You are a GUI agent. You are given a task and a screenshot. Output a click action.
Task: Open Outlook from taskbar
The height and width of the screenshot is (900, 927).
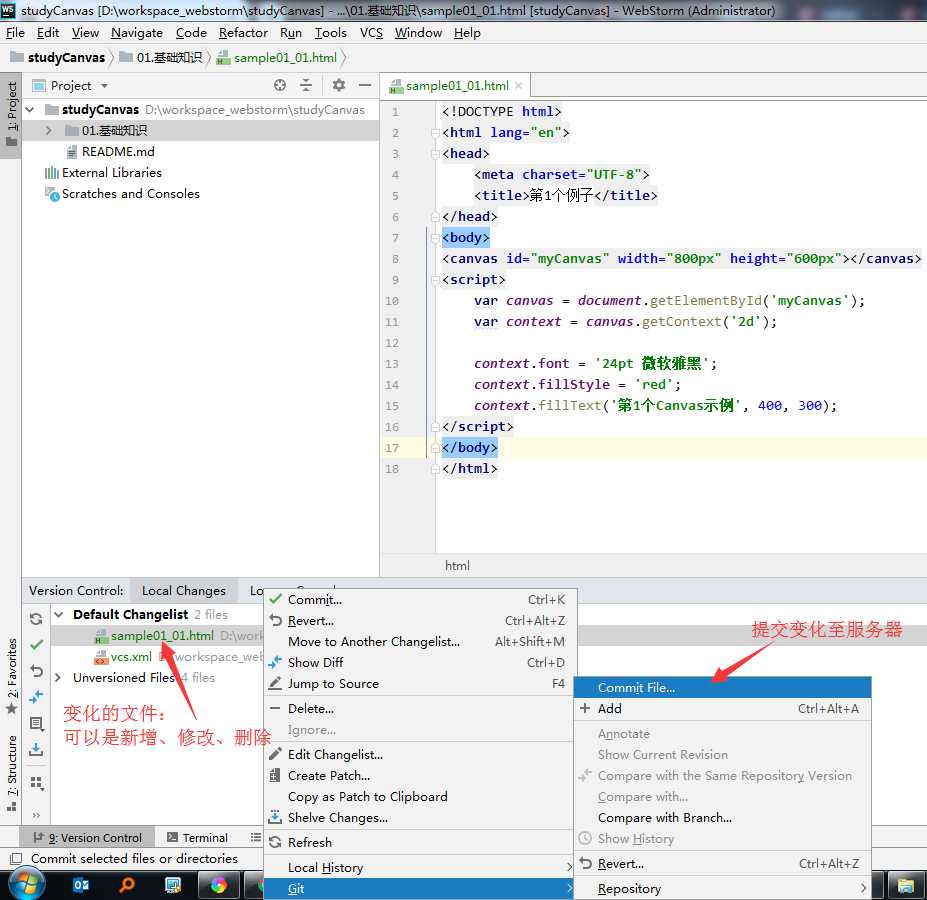[x=81, y=885]
